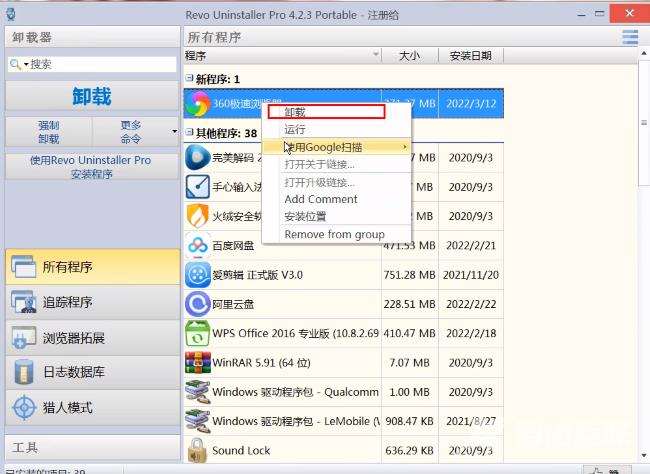The height and width of the screenshot is (474, 650).
Task: Select the WPS Office 2016 icon
Action: click(x=197, y=333)
